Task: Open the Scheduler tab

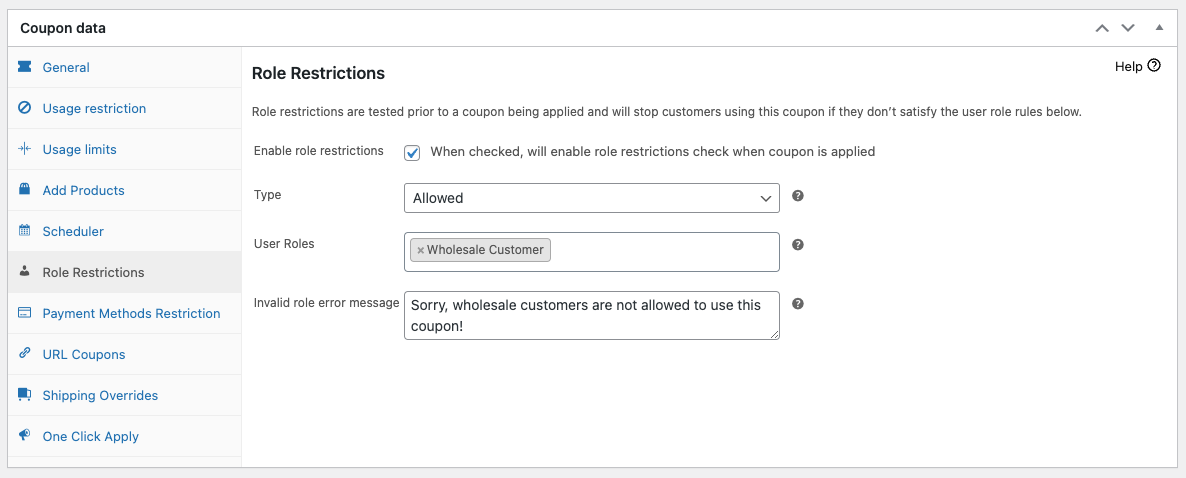Action: point(125,231)
